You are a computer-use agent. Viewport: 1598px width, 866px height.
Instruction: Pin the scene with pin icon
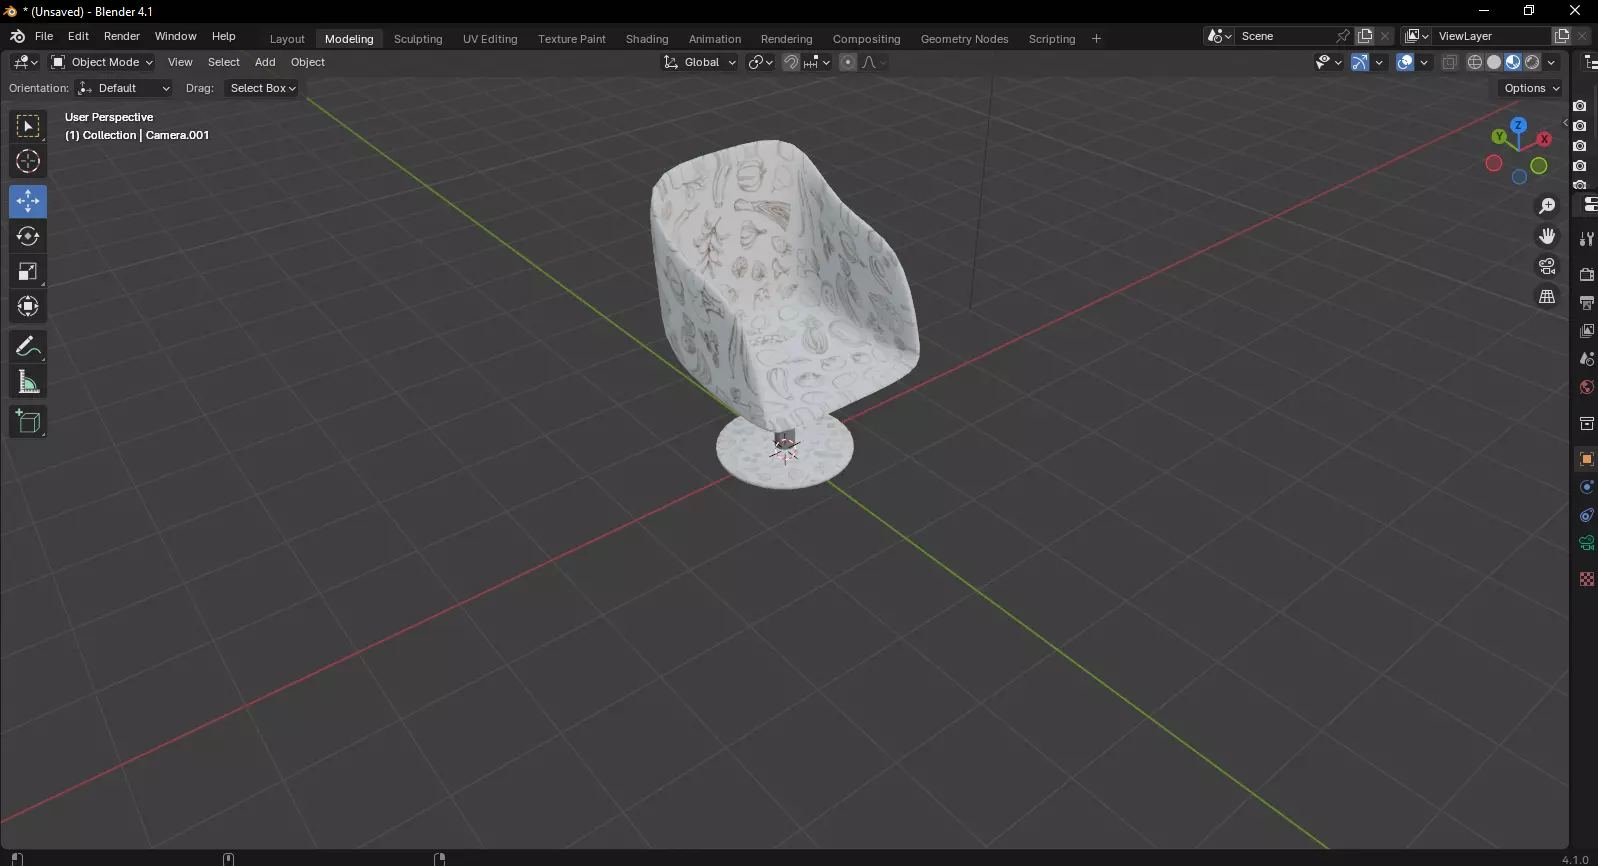tap(1343, 36)
